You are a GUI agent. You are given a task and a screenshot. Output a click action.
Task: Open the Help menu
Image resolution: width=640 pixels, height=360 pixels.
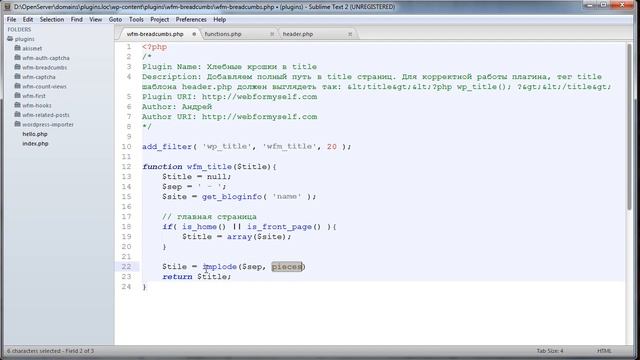coord(220,20)
